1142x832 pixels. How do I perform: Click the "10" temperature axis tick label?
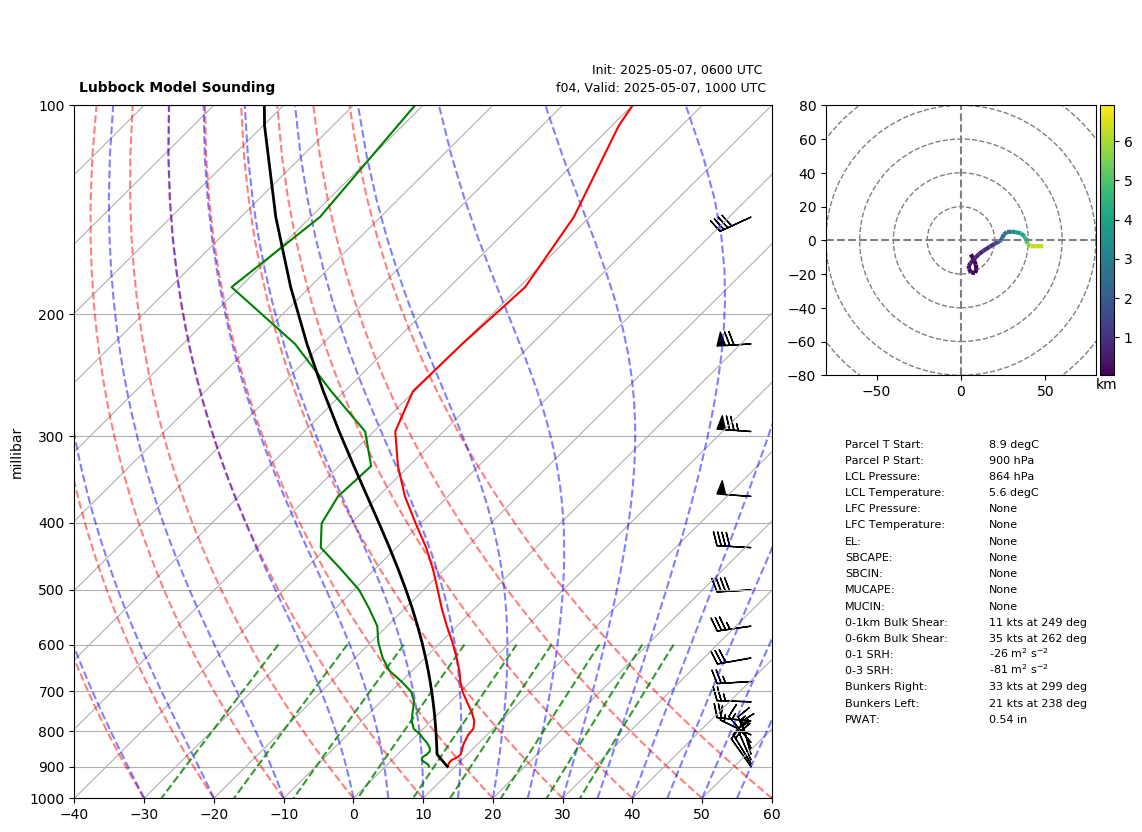pyautogui.click(x=423, y=814)
